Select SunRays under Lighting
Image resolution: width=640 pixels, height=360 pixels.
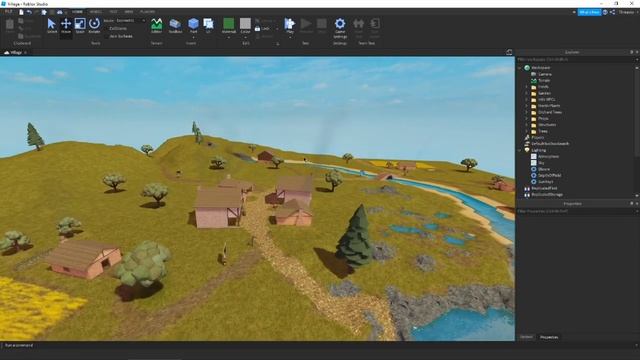coord(546,182)
